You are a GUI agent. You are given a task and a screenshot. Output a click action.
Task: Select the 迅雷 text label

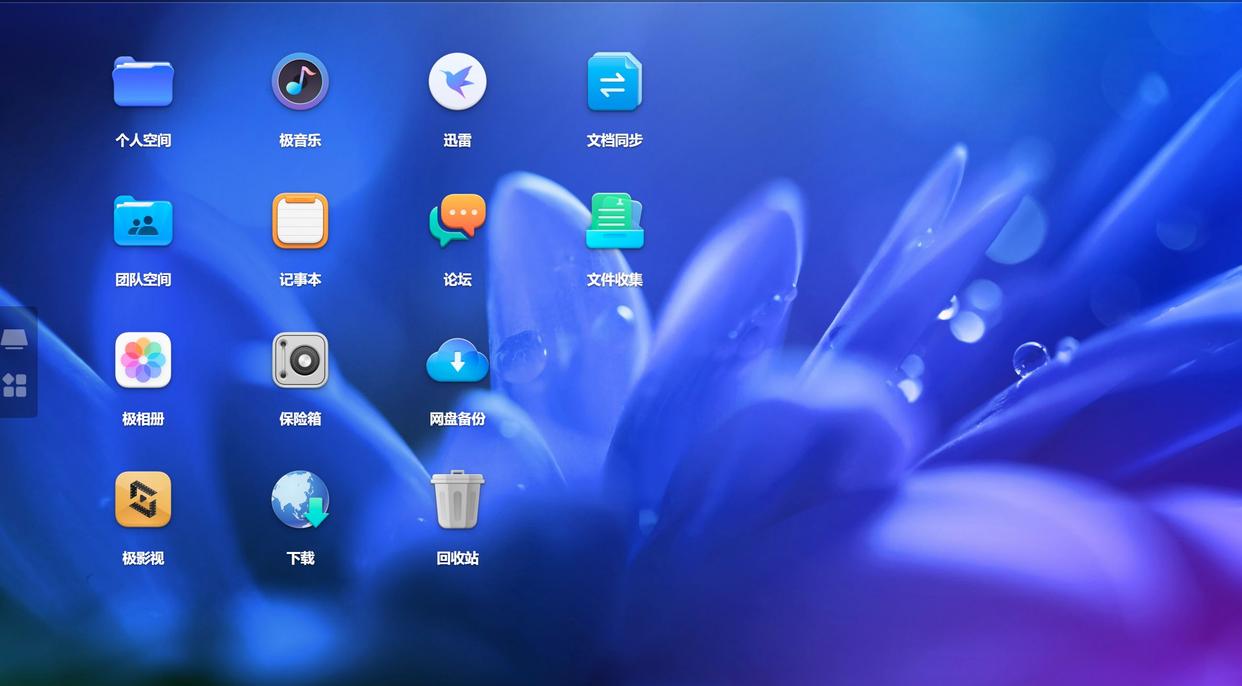tap(457, 140)
